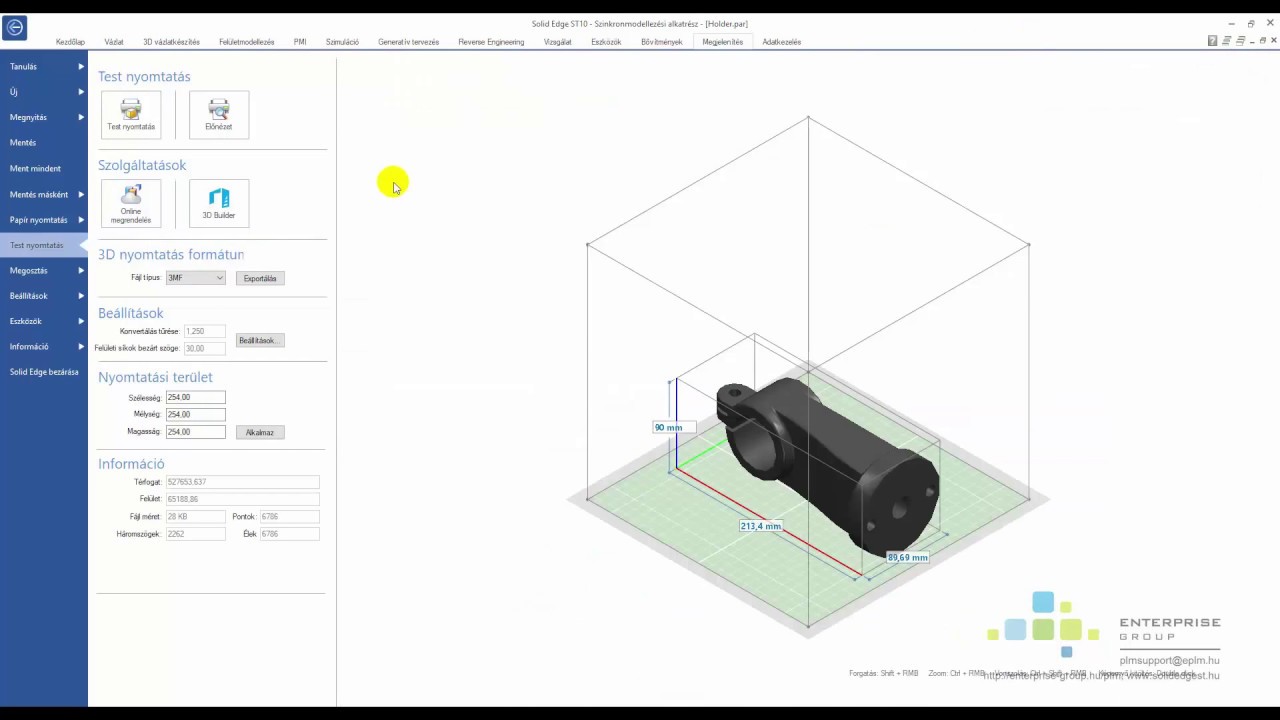1280x720 pixels.
Task: Expand the Megosztás submenu
Action: (81, 270)
